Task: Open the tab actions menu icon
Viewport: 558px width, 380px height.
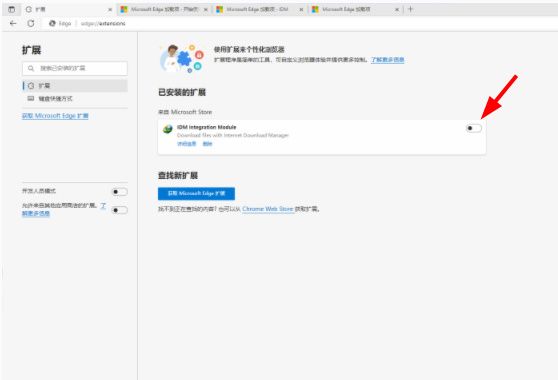Action: click(x=12, y=10)
